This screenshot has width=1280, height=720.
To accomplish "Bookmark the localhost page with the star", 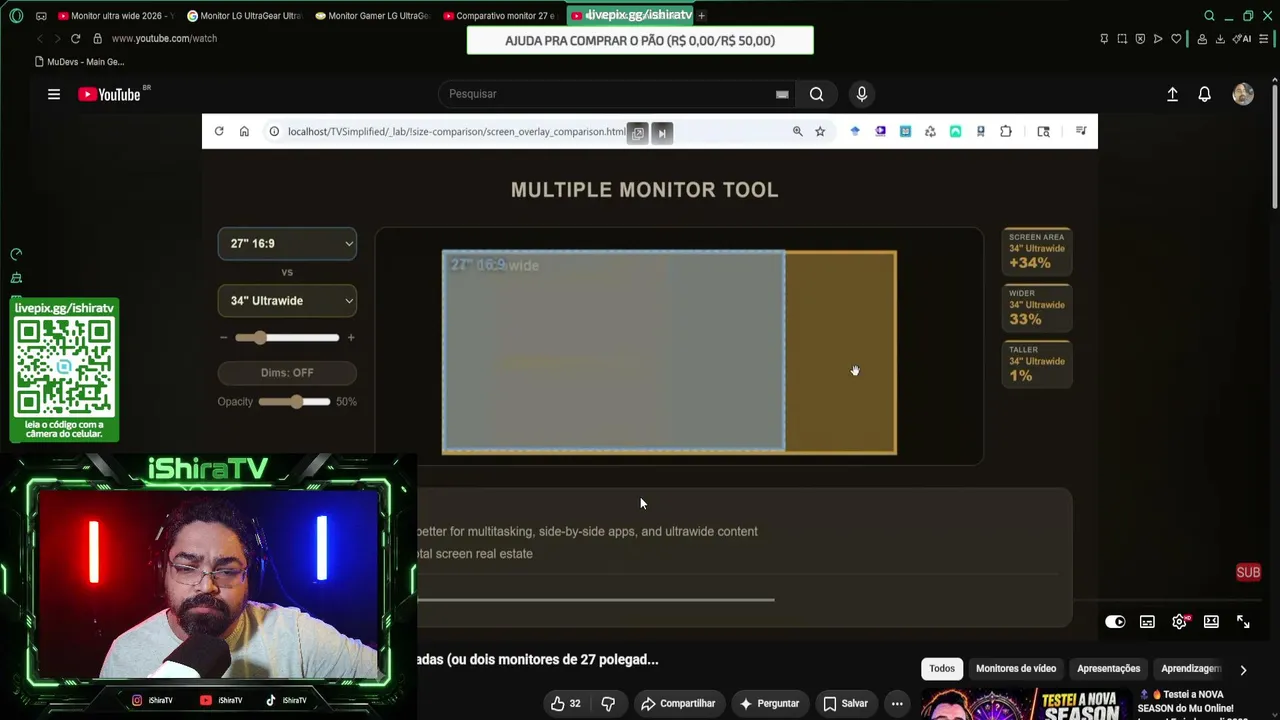I will point(820,131).
